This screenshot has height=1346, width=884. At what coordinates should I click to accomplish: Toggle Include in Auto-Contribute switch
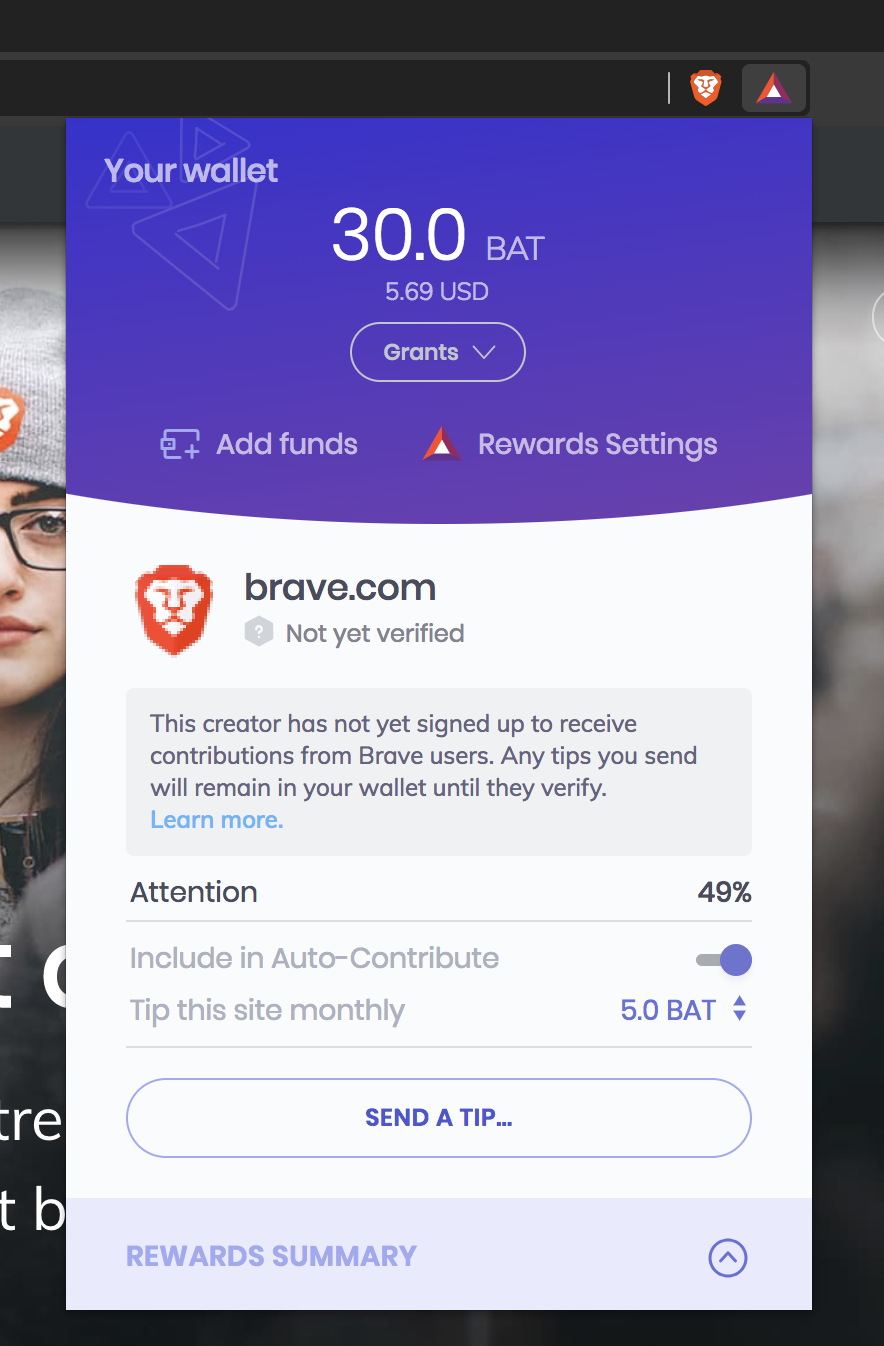724,960
